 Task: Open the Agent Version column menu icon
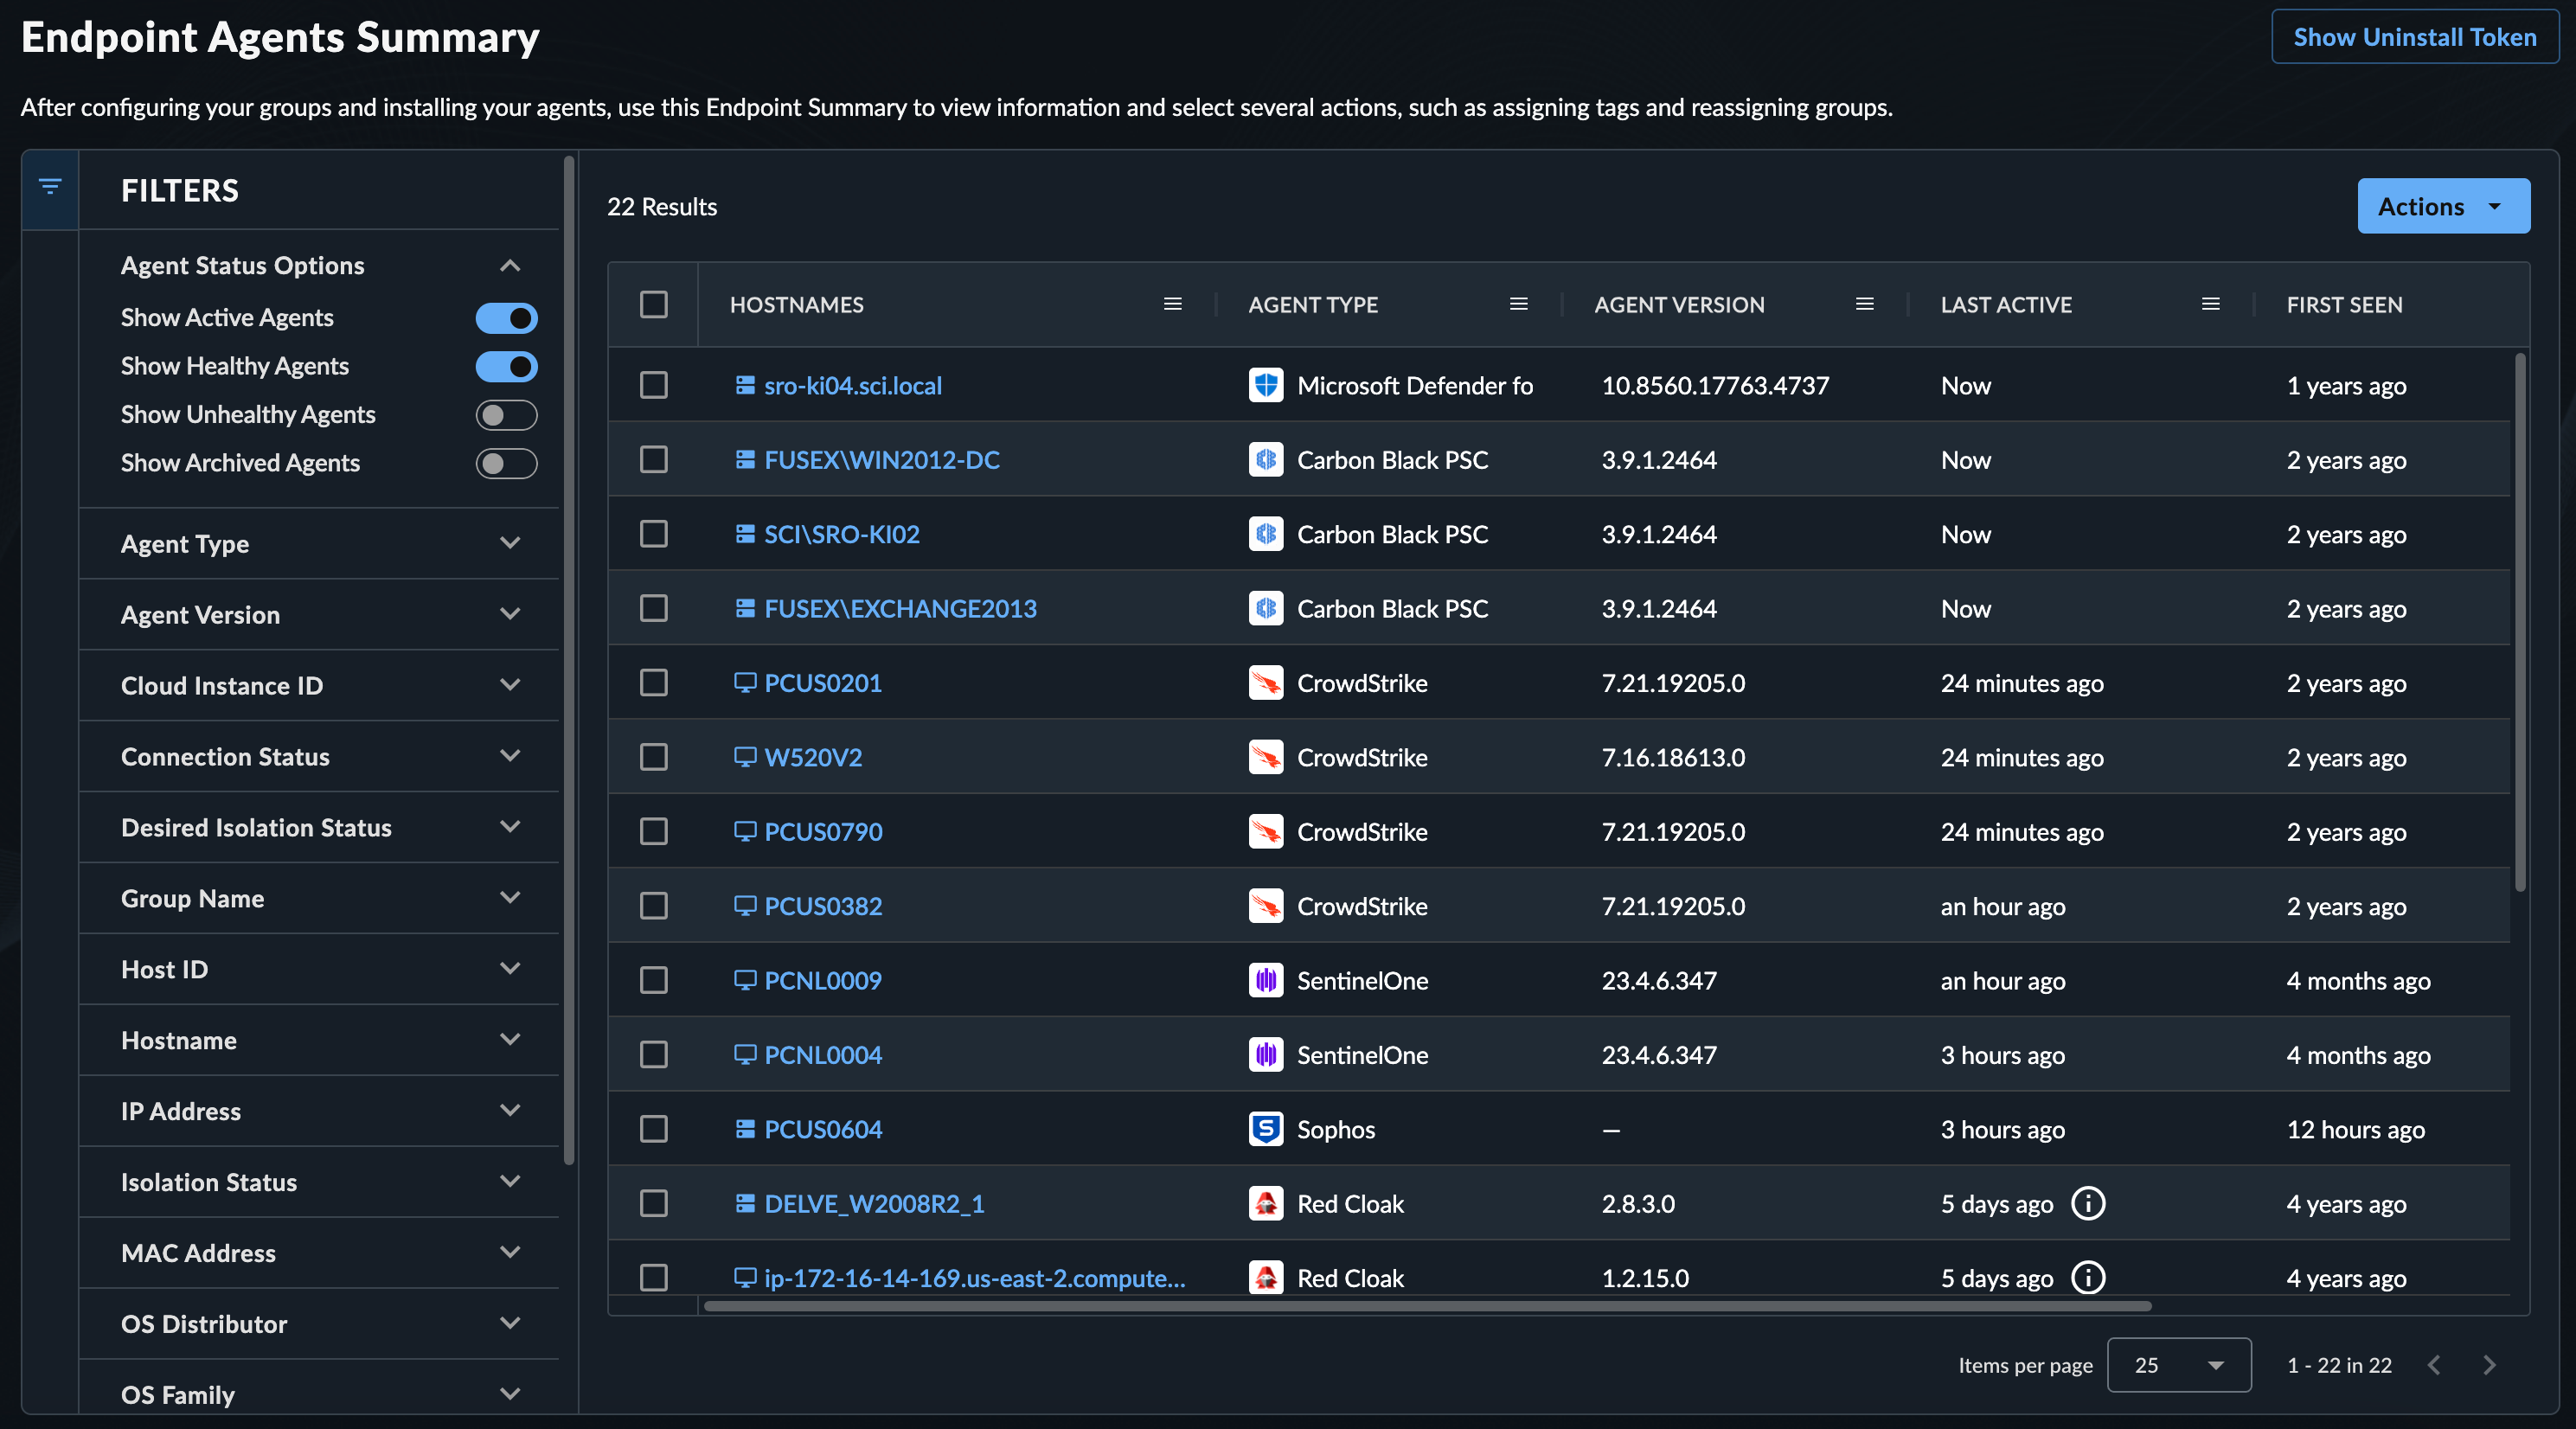1864,304
